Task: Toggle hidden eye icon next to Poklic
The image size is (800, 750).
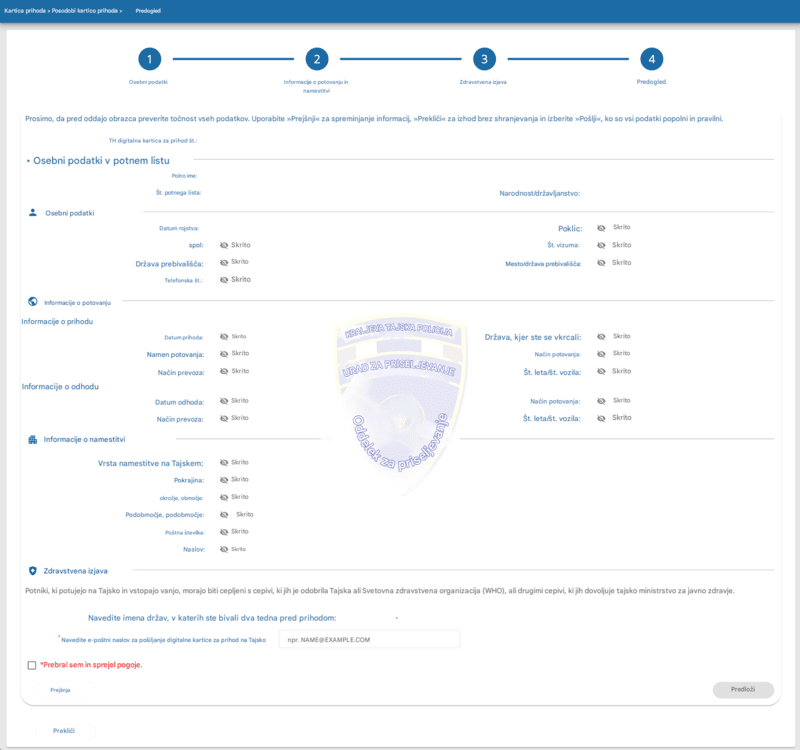Action: (x=601, y=228)
